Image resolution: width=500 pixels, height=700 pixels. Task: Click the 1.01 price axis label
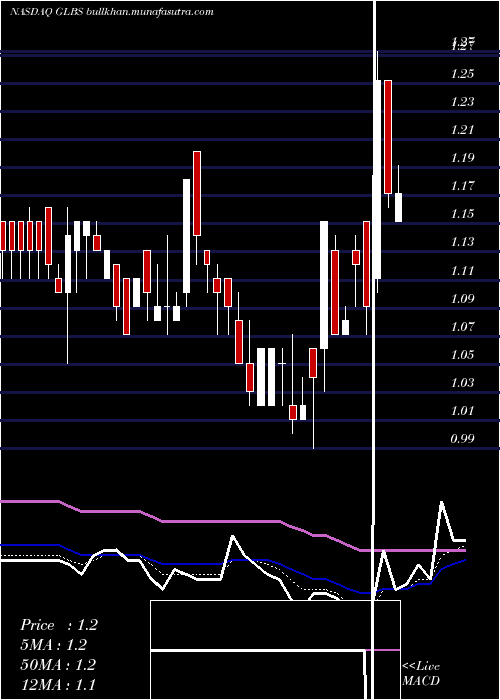462,411
